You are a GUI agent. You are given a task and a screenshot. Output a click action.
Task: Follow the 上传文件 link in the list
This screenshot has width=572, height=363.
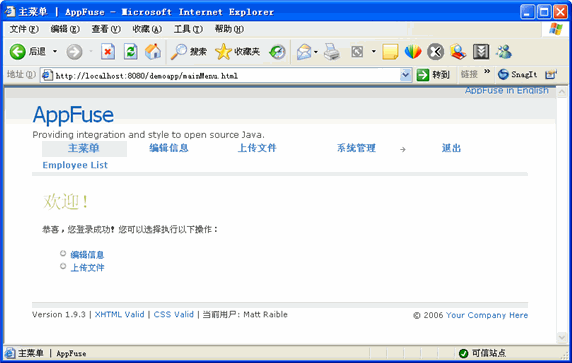pyautogui.click(x=87, y=268)
